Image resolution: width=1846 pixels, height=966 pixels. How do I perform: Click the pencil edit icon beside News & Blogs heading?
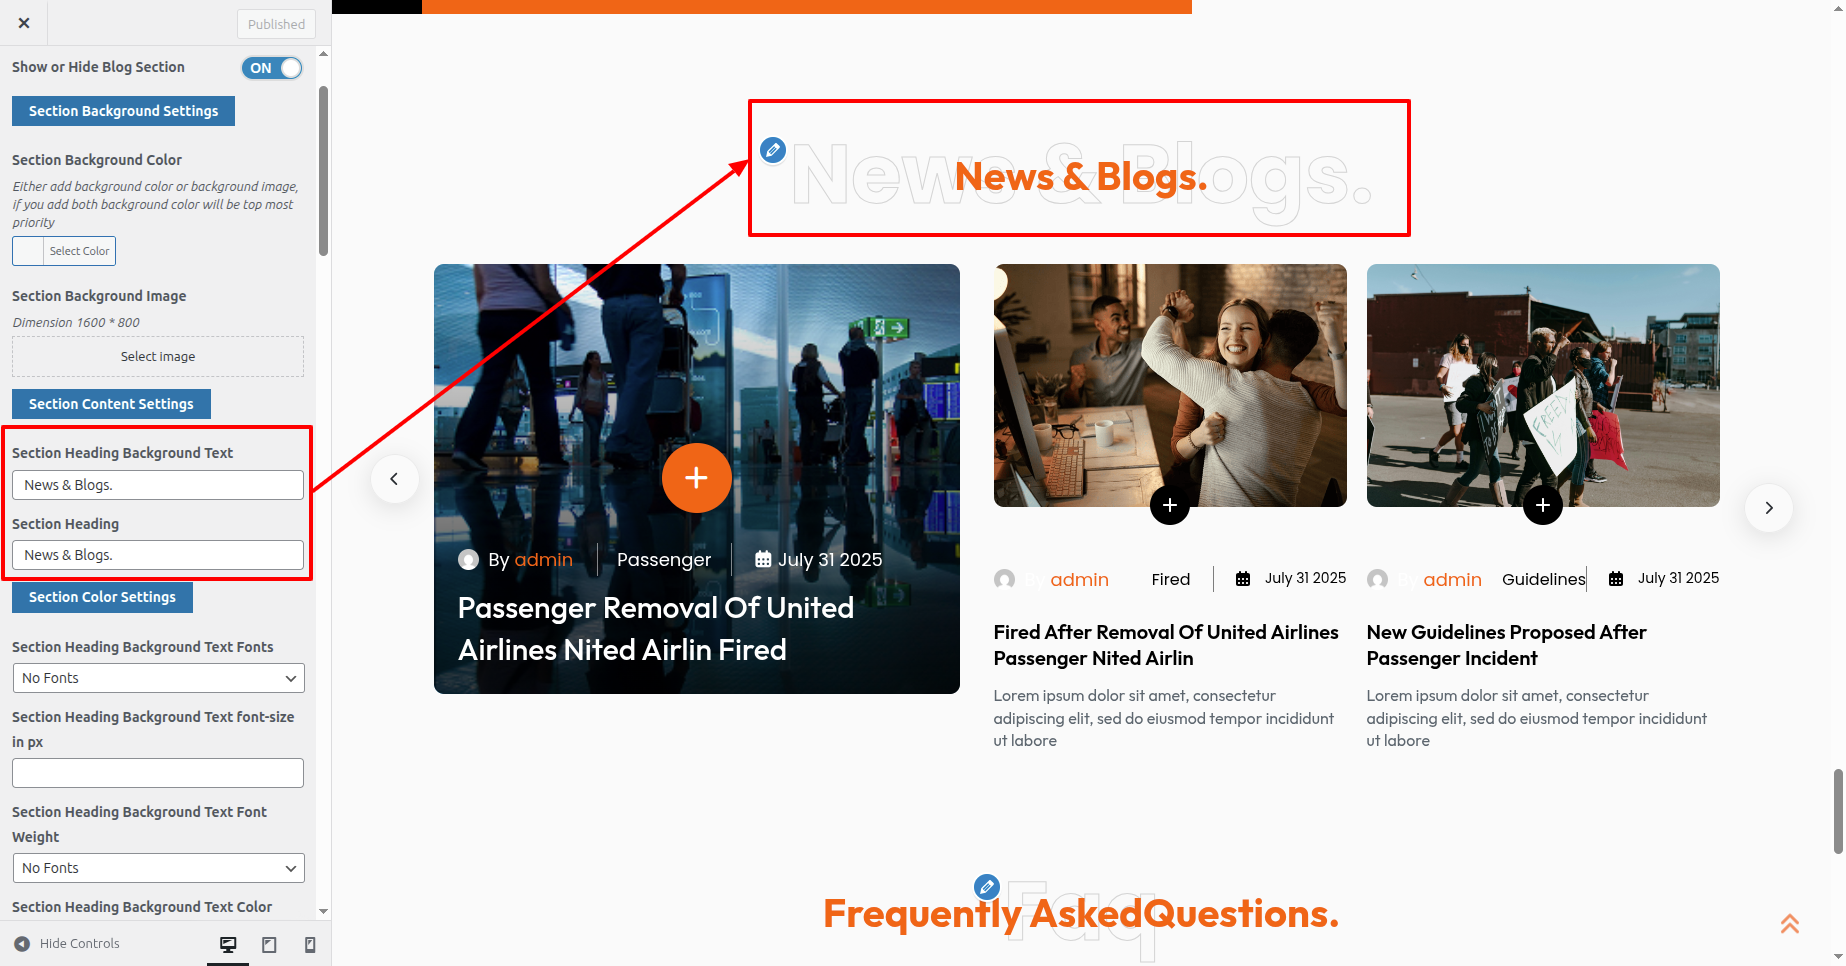773,150
